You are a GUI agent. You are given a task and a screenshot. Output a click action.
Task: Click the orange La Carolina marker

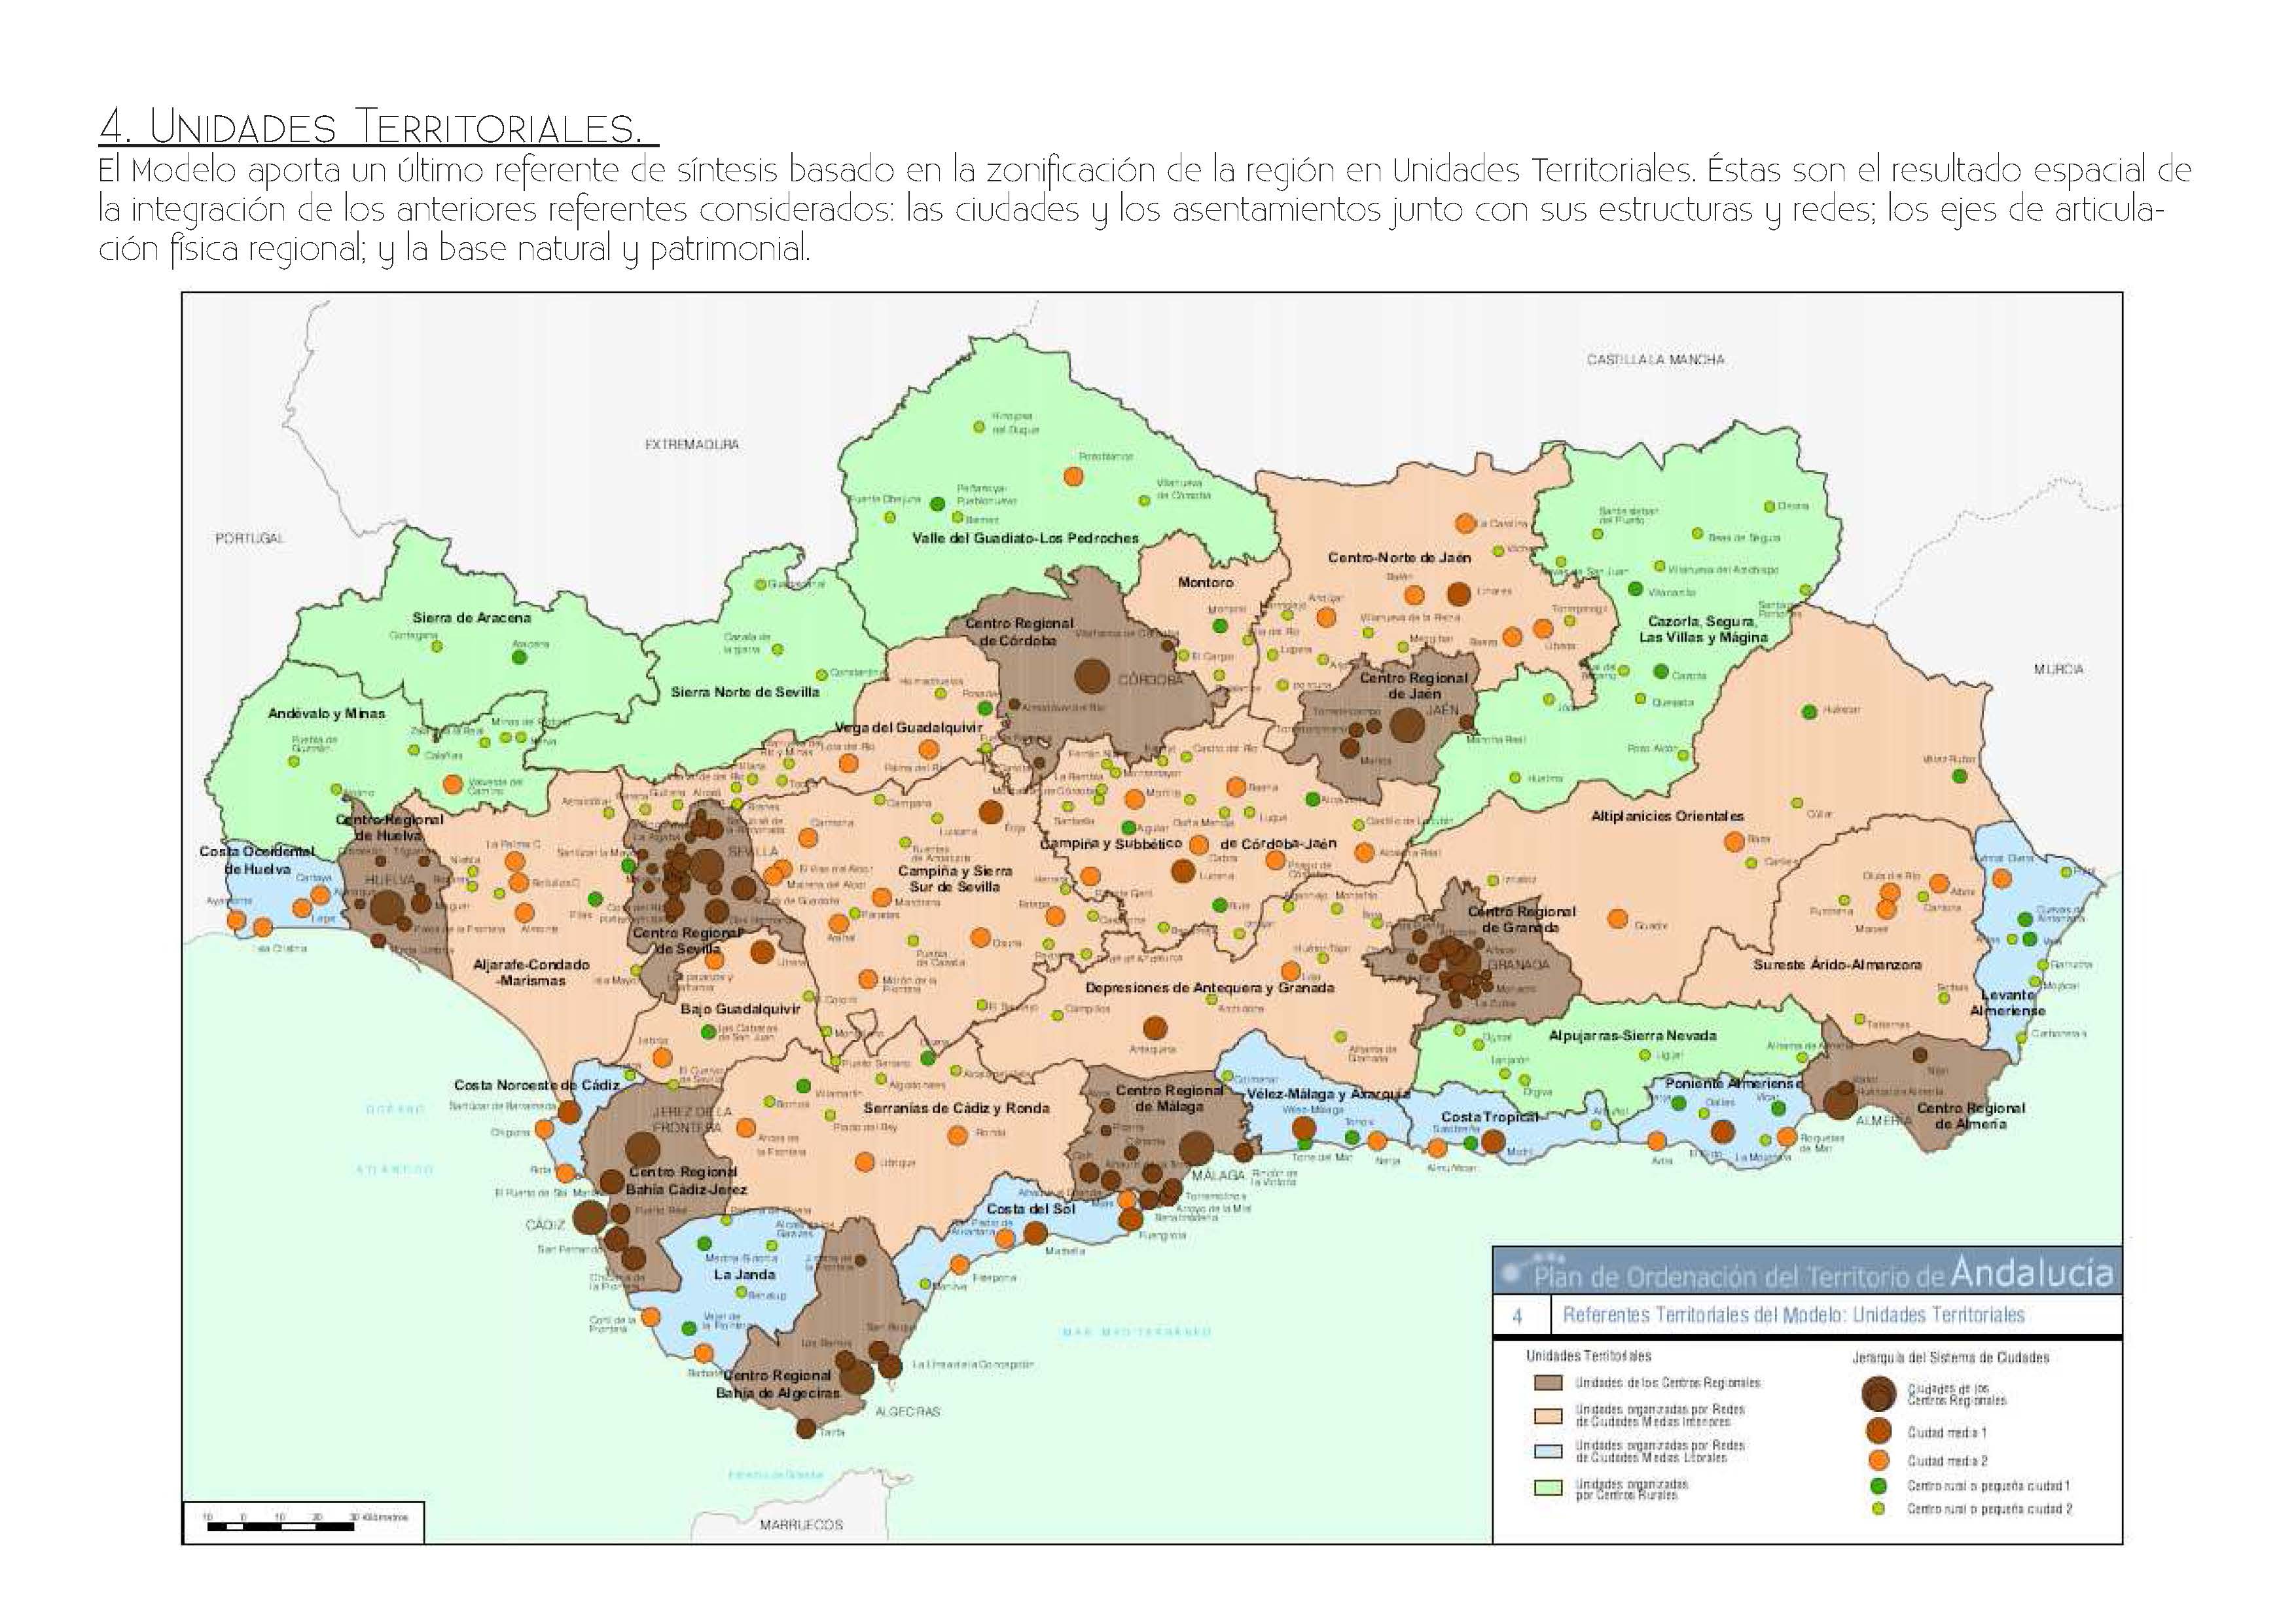coord(1465,523)
